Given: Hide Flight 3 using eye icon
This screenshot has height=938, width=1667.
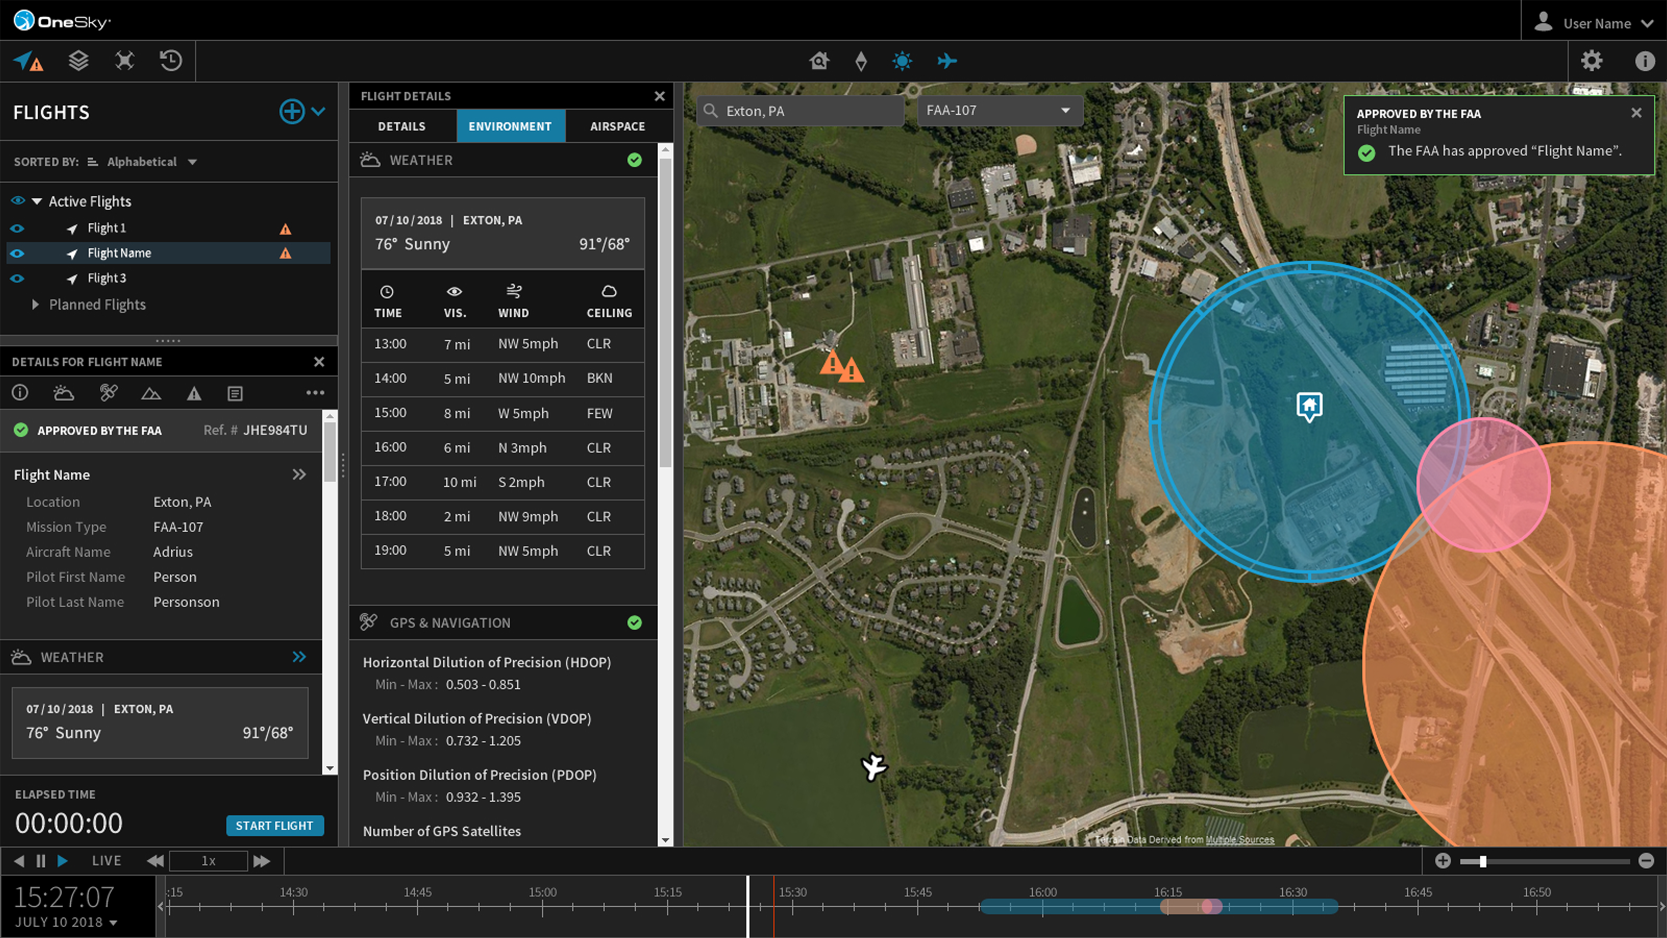Looking at the screenshot, I should coord(17,278).
